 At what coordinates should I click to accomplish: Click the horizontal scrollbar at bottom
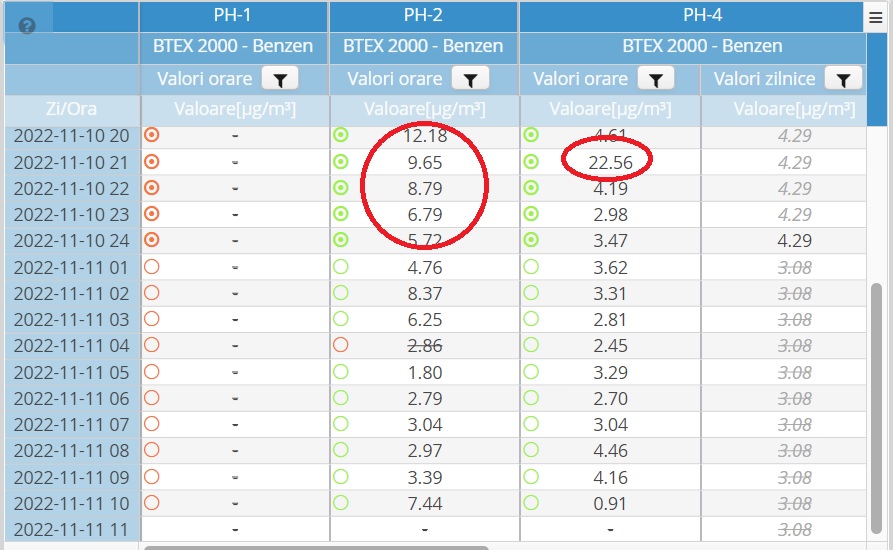pyautogui.click(x=315, y=547)
